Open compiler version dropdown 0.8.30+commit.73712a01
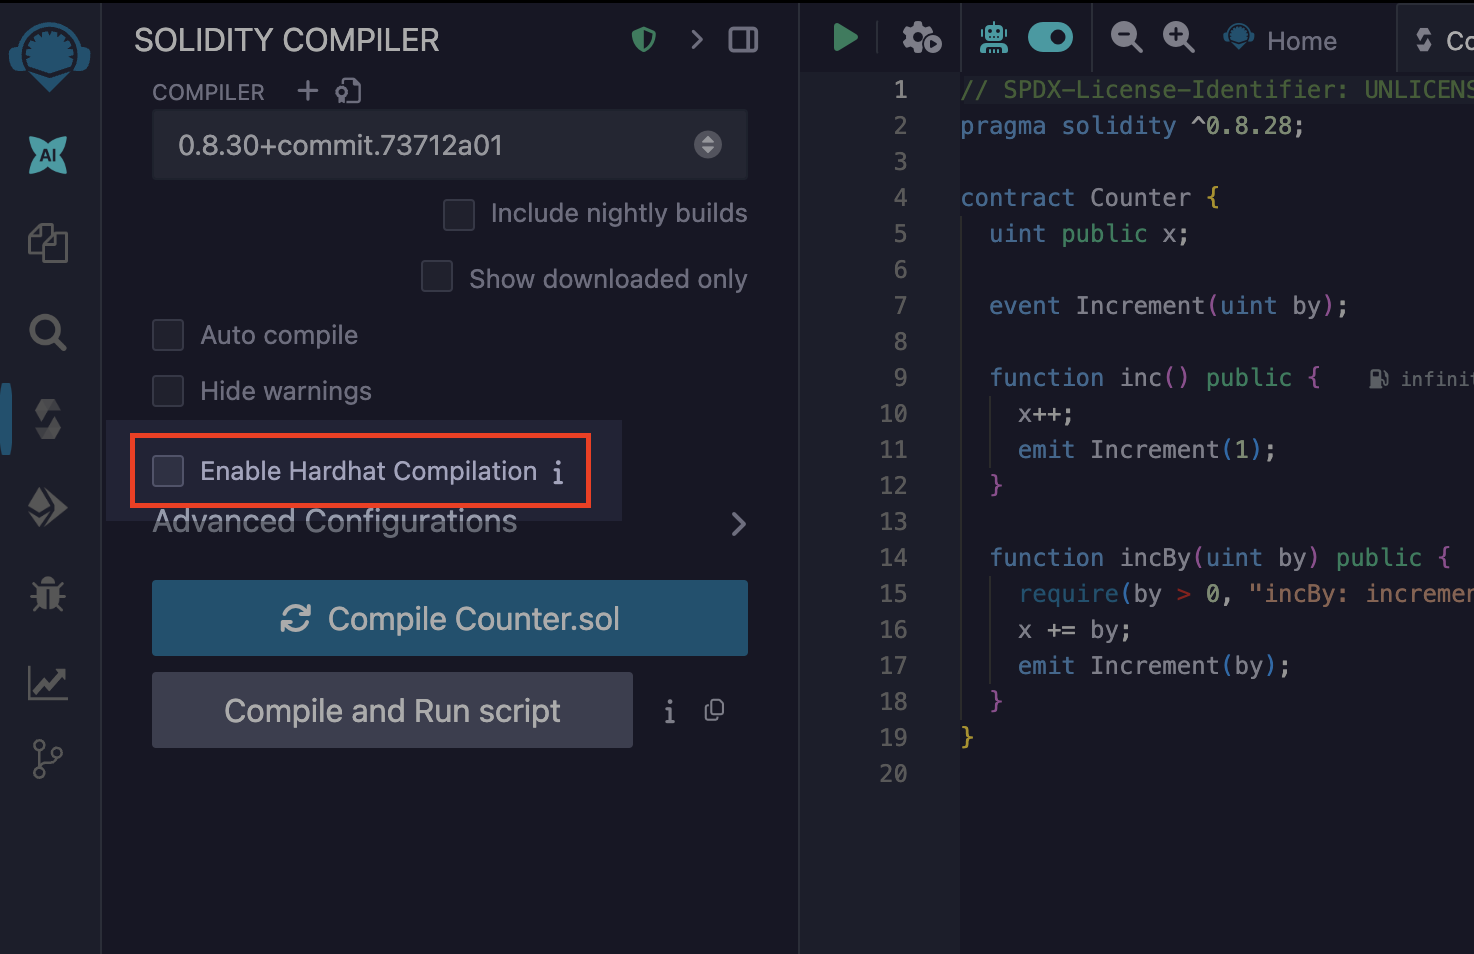The width and height of the screenshot is (1474, 954). pyautogui.click(x=450, y=145)
